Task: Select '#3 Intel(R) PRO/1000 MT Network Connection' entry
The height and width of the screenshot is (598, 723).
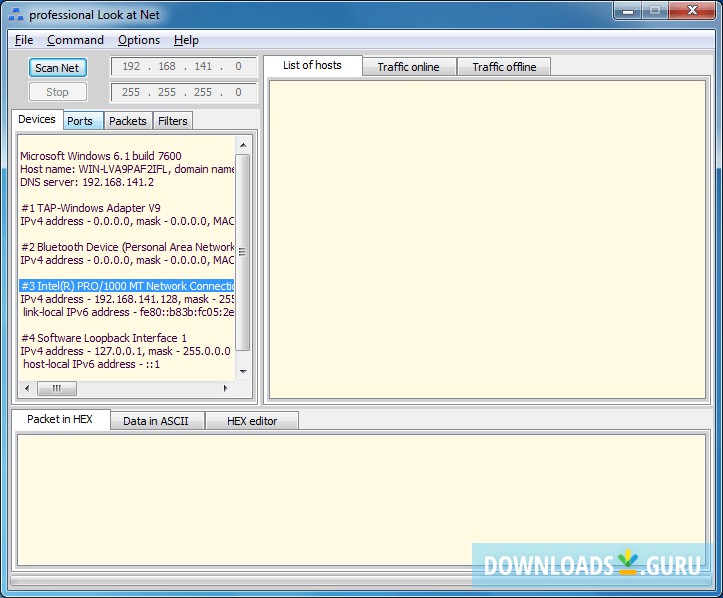Action: click(127, 286)
